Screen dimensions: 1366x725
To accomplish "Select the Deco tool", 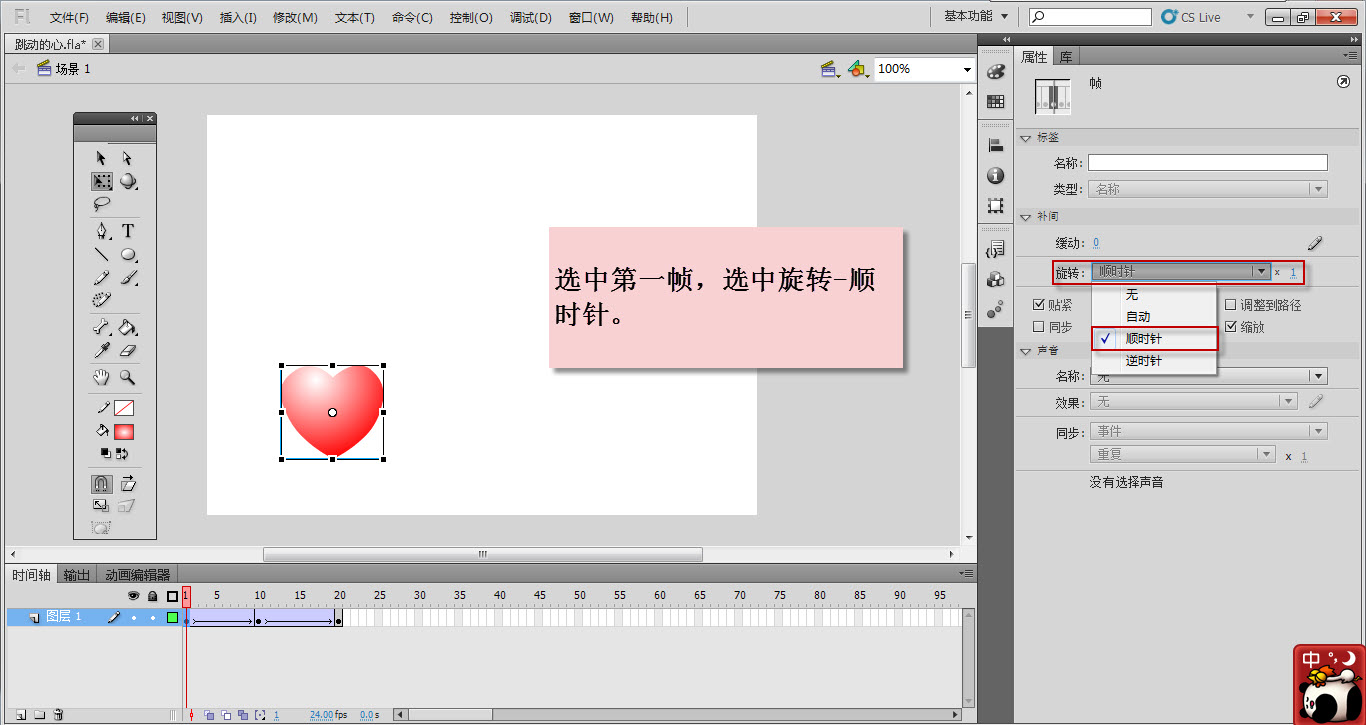I will pyautogui.click(x=101, y=299).
